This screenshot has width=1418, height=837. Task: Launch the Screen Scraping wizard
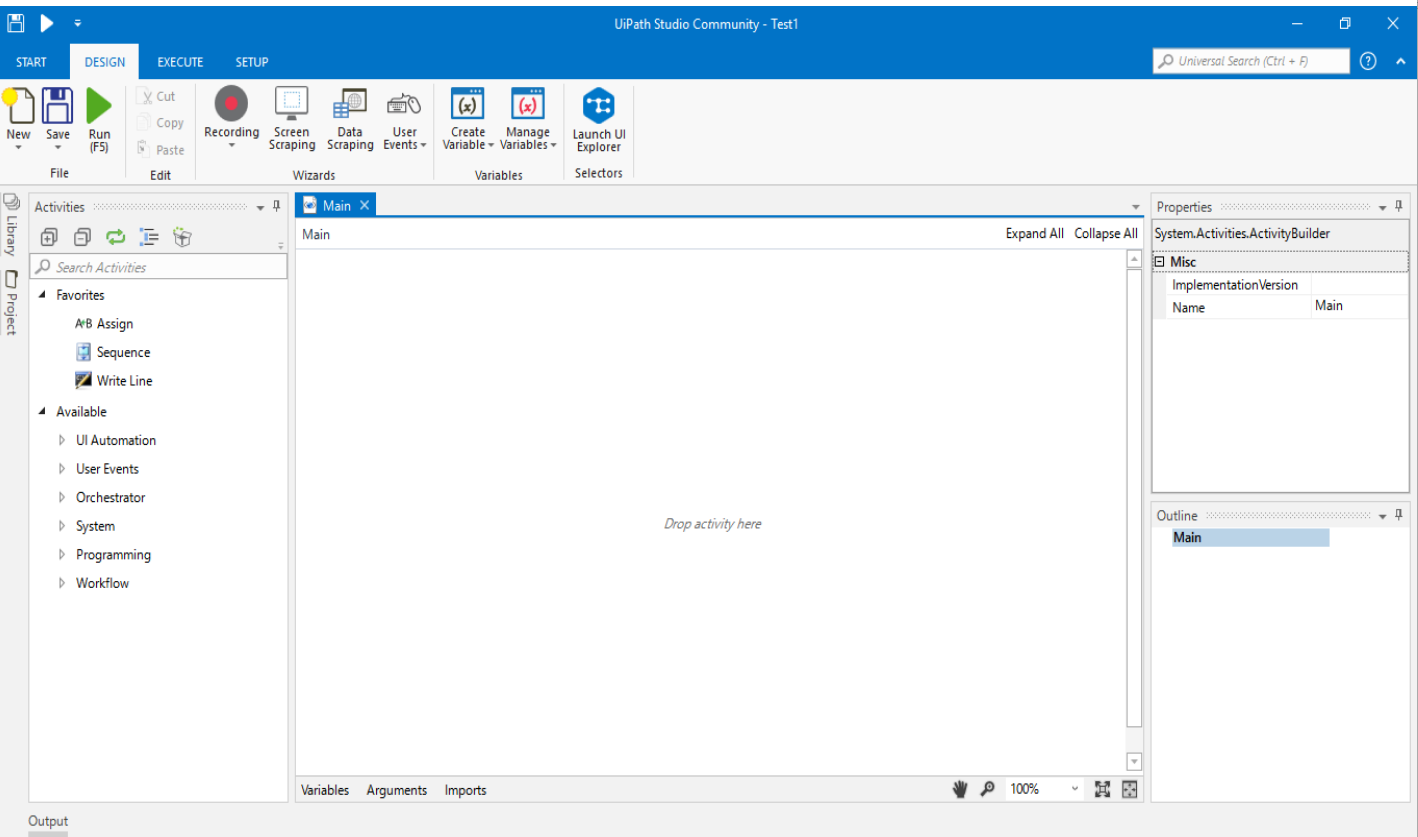click(292, 119)
